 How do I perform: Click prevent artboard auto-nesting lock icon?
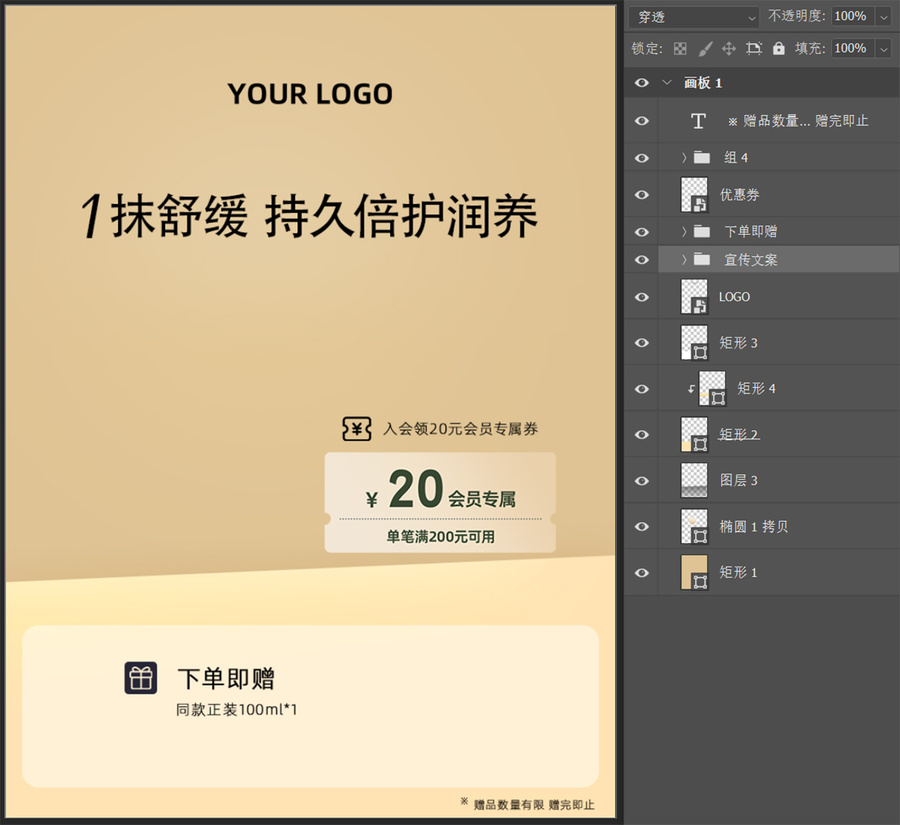click(754, 49)
